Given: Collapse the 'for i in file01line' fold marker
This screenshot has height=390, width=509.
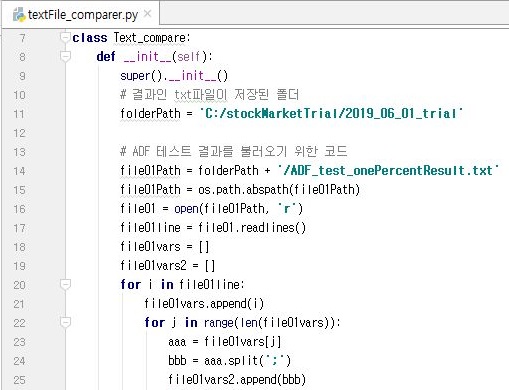Looking at the screenshot, I should click(x=65, y=284).
